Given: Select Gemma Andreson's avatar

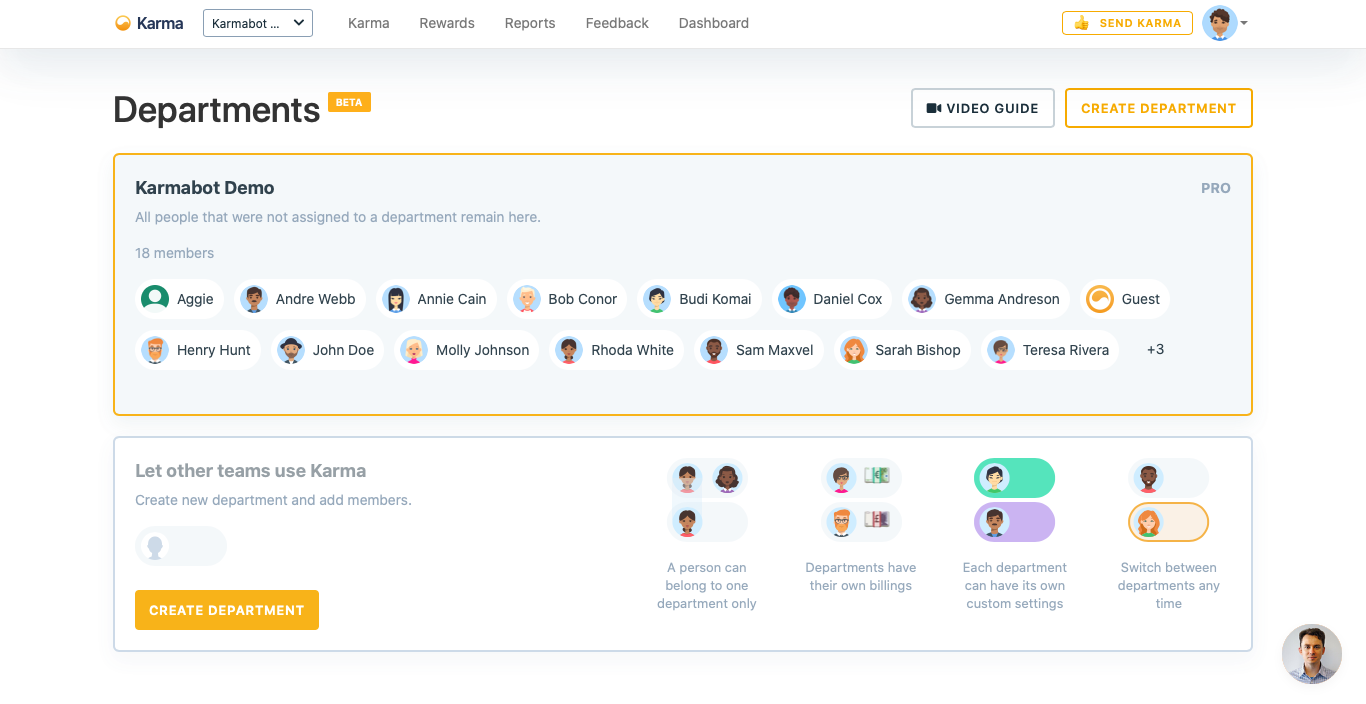Looking at the screenshot, I should coord(922,299).
